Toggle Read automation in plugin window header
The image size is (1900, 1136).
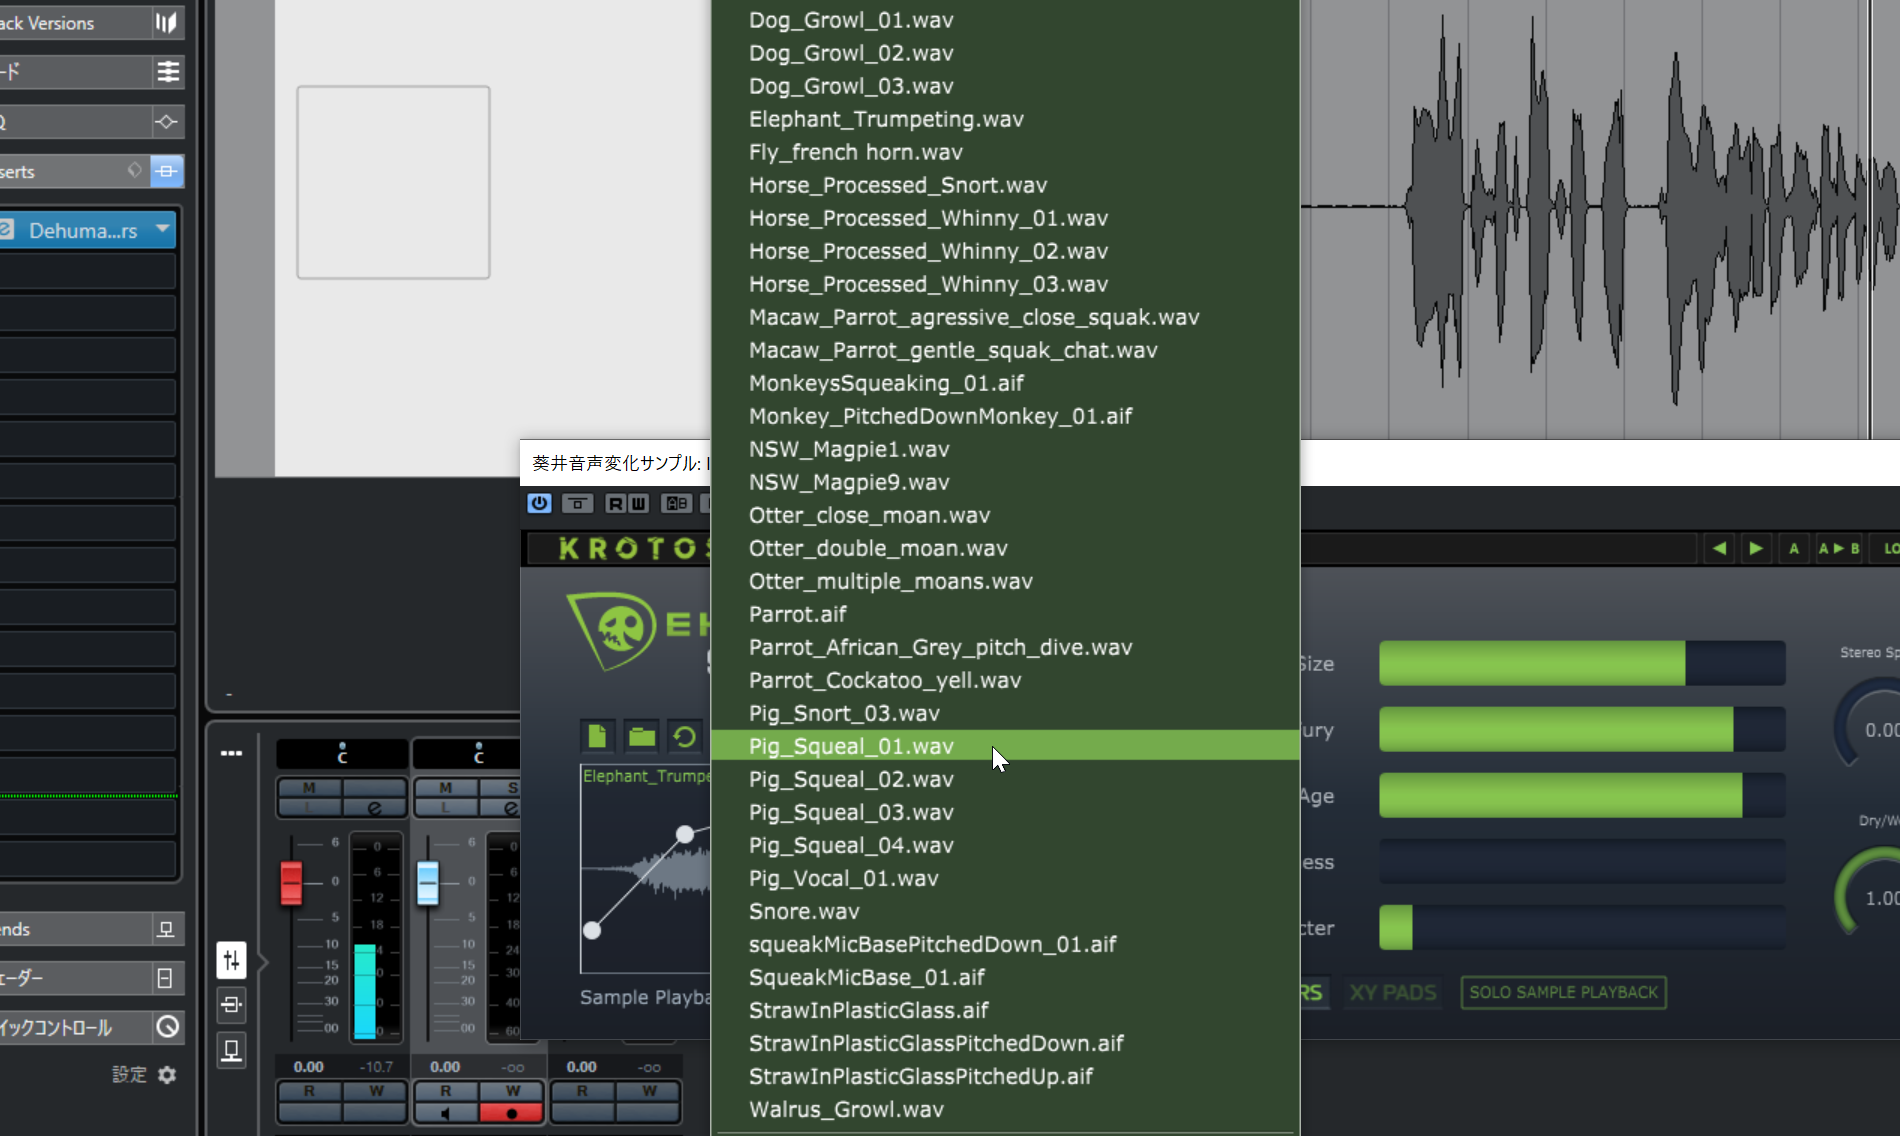[x=616, y=503]
